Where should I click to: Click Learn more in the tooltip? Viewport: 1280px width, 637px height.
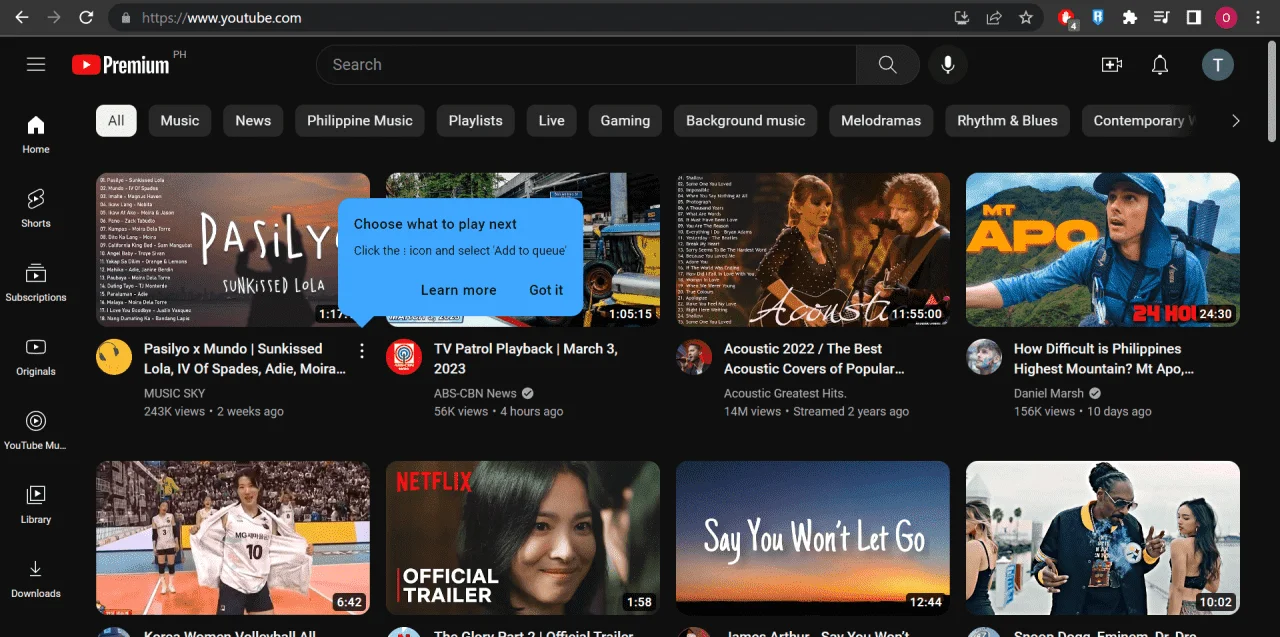459,290
